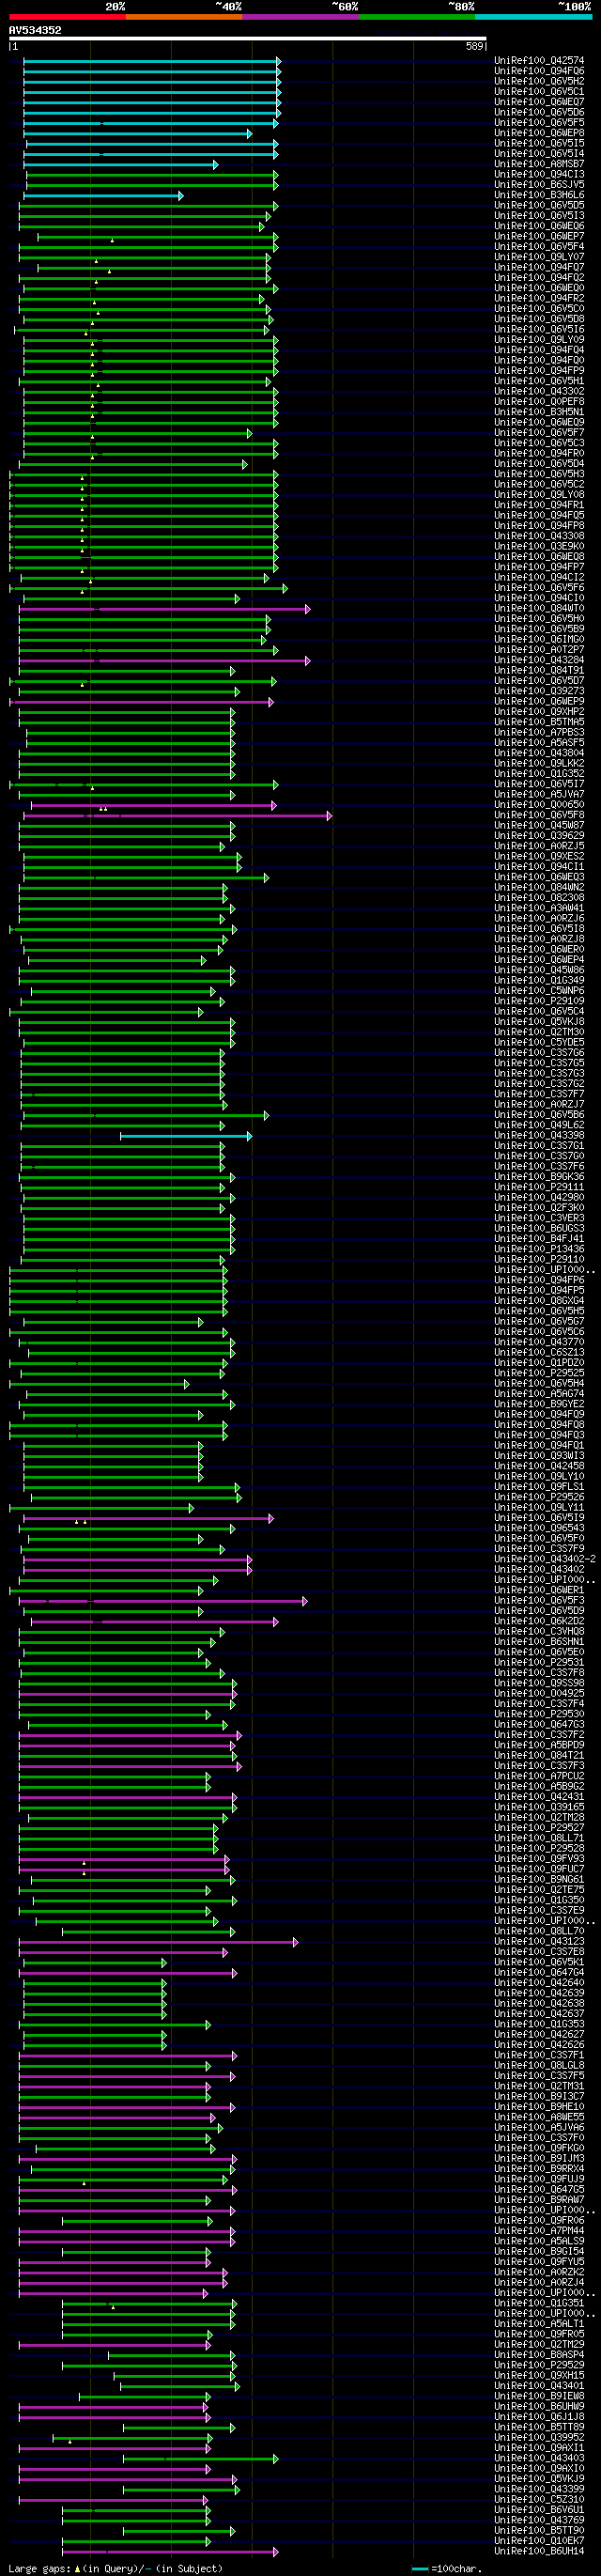Select hit UniRef100_B6SJV5

pos(540,185)
